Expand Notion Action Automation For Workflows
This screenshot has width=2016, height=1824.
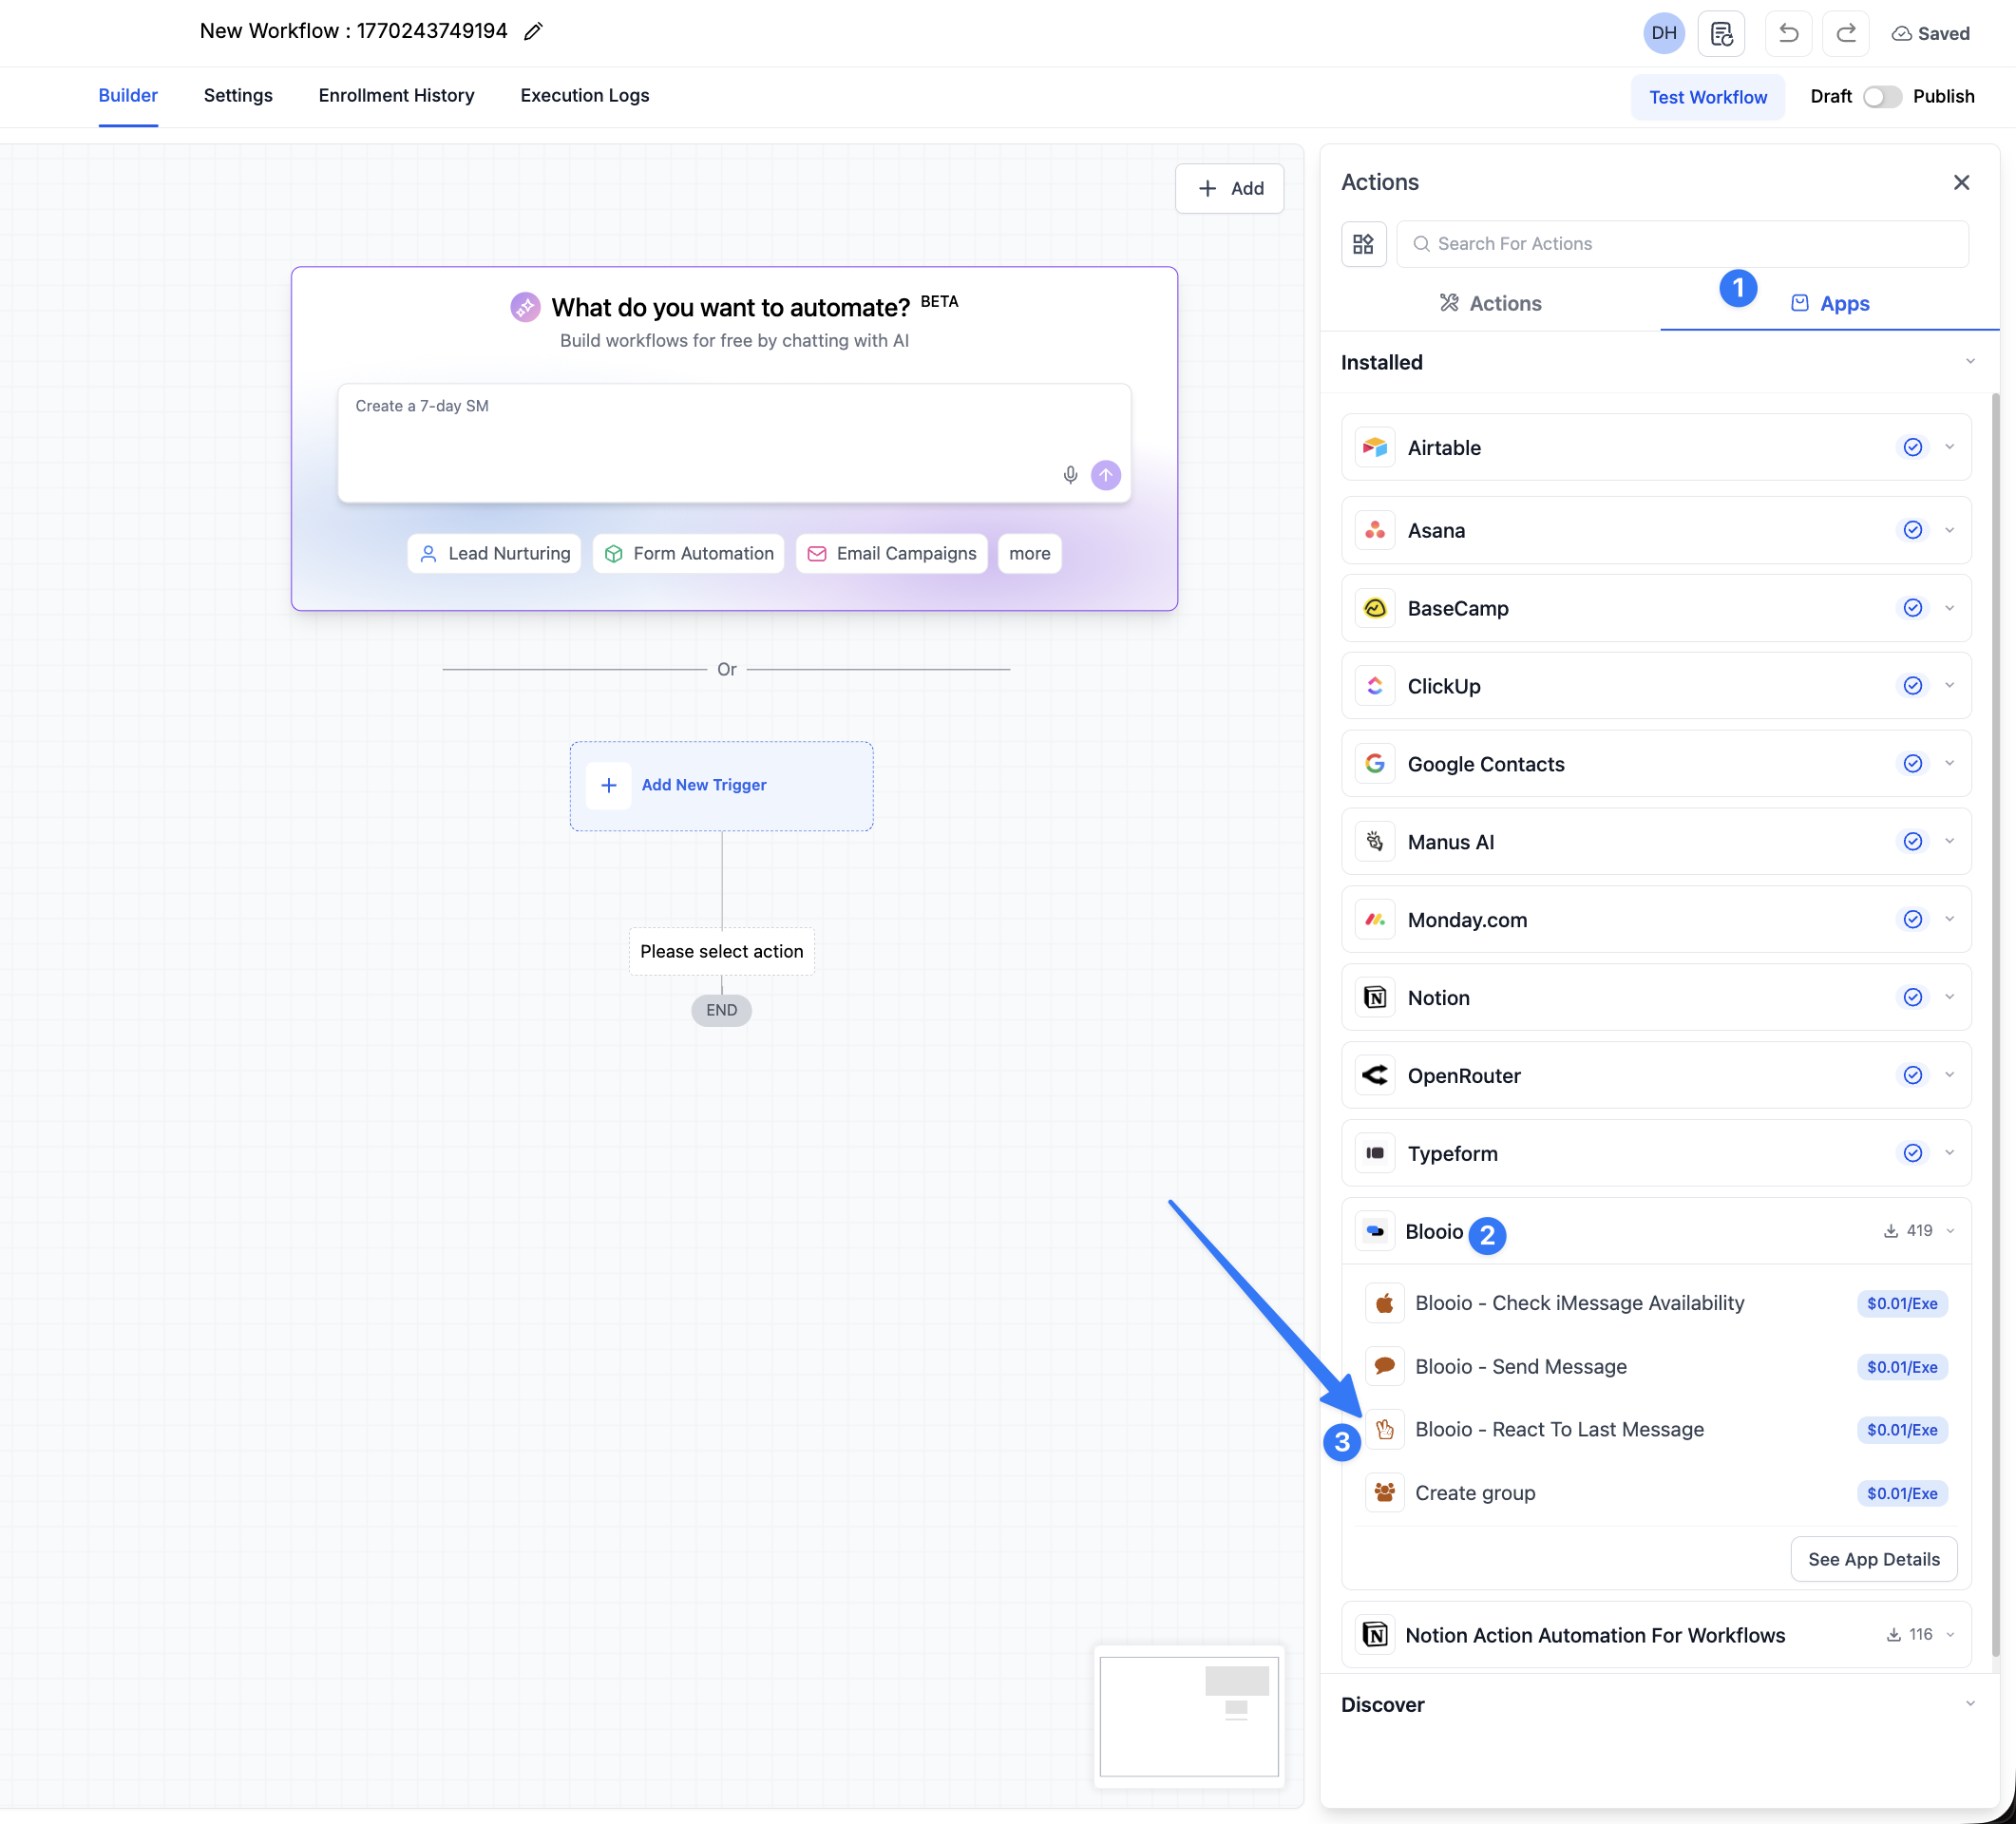(x=1950, y=1635)
